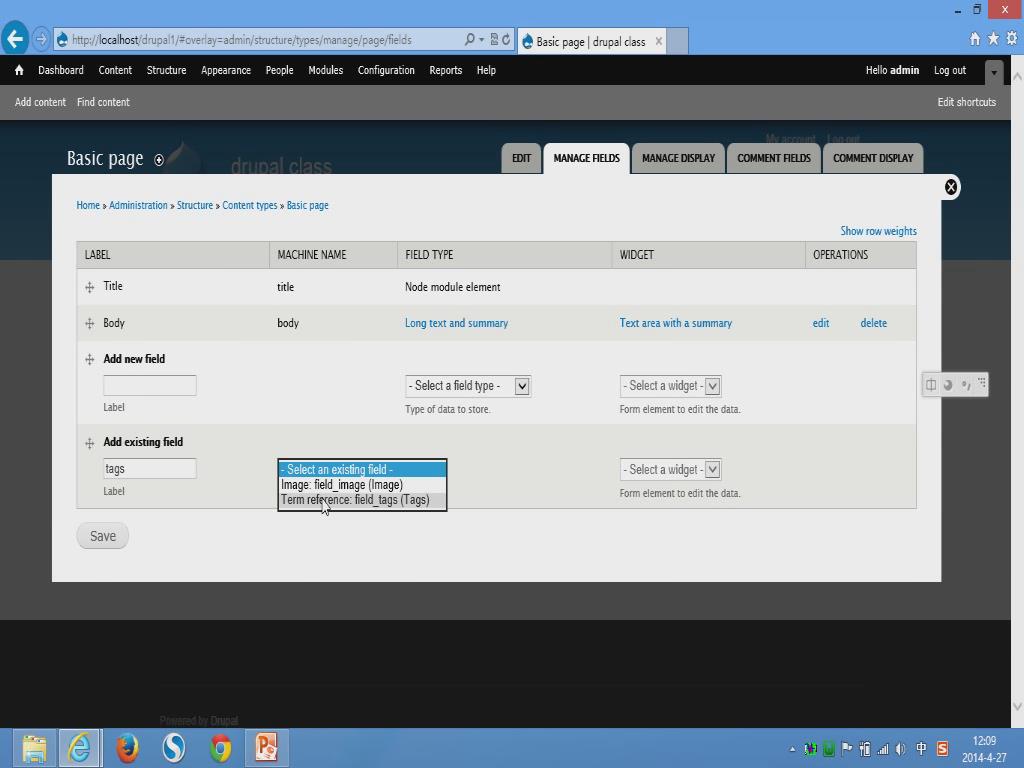Open the Select a field type dropdown

pyautogui.click(x=468, y=386)
